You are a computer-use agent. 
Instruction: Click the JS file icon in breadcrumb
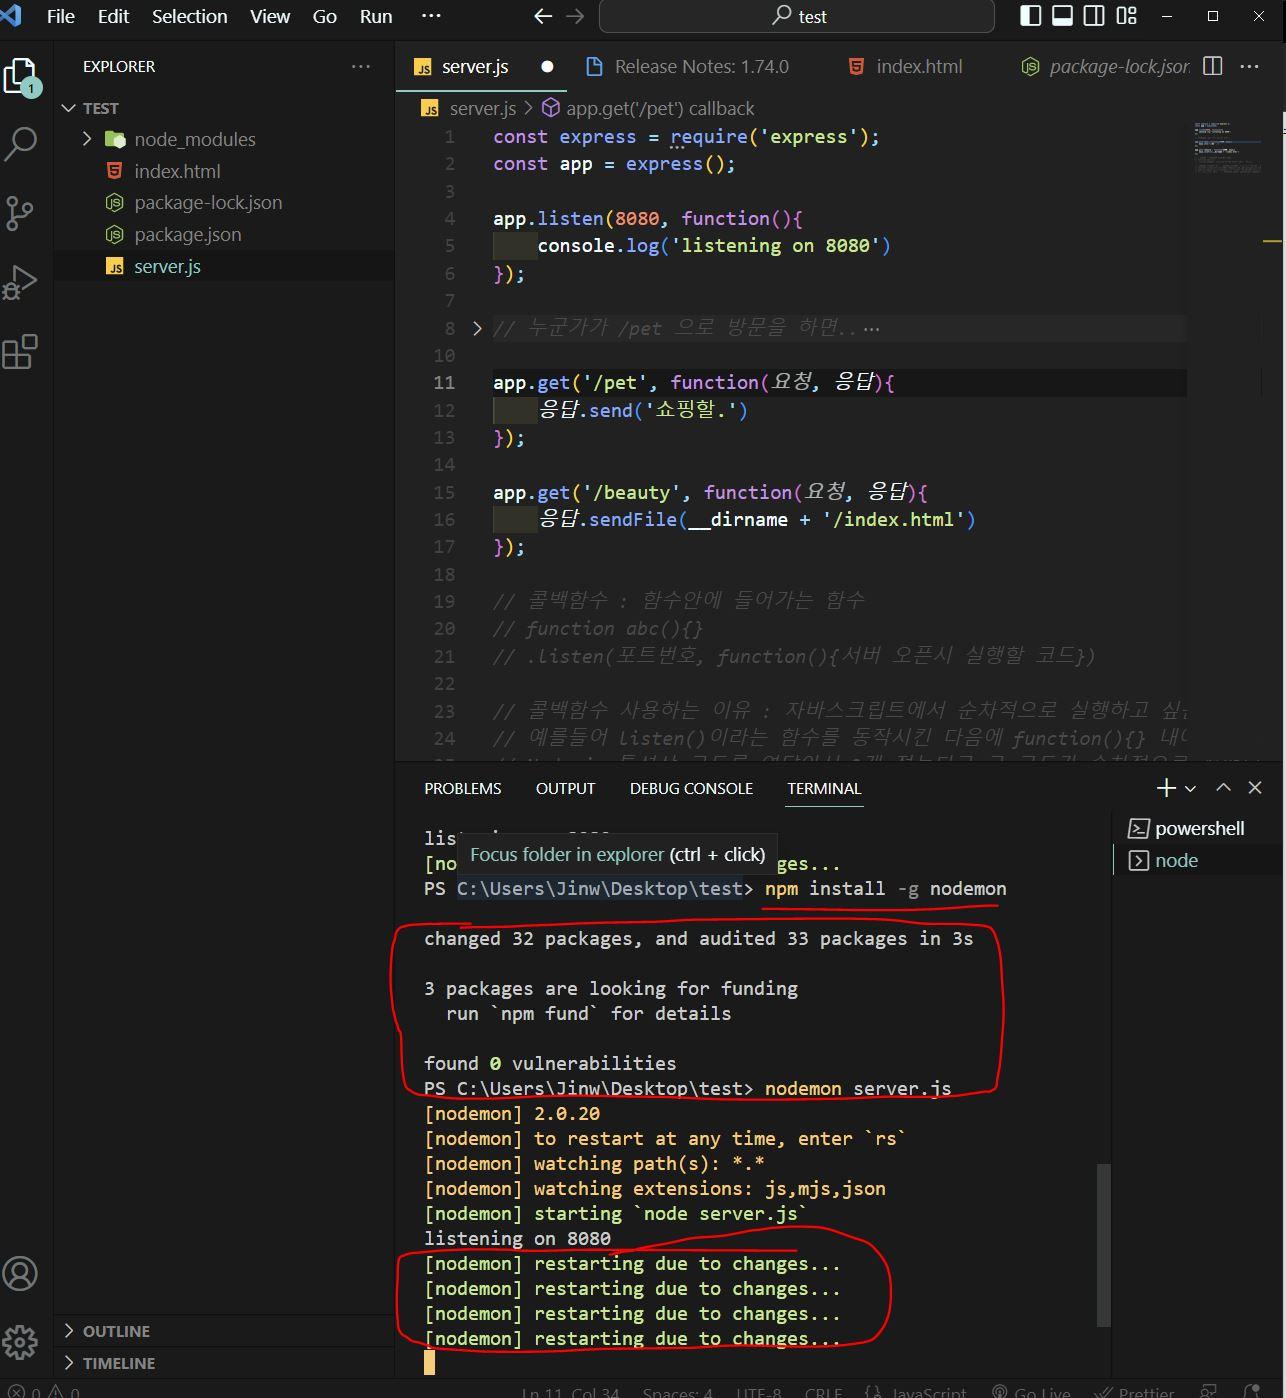click(x=430, y=108)
